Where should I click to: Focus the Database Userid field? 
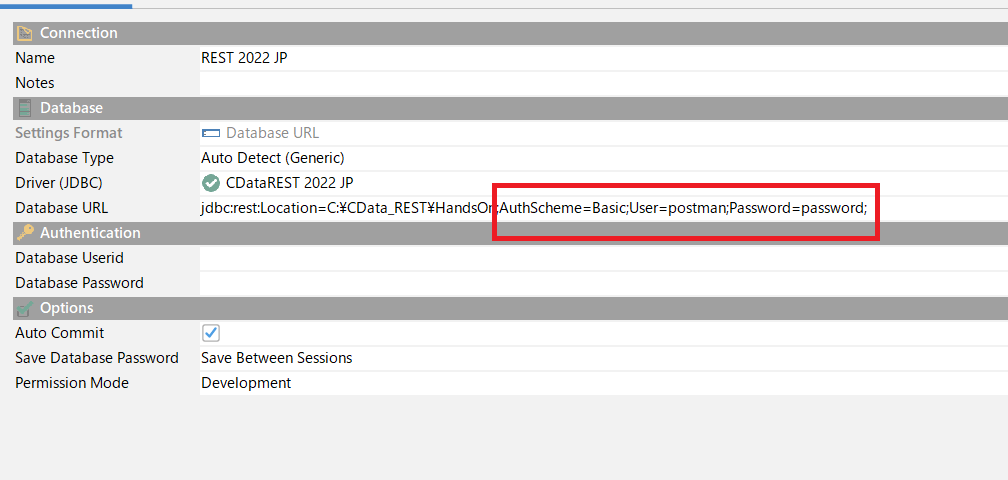[x=600, y=258]
